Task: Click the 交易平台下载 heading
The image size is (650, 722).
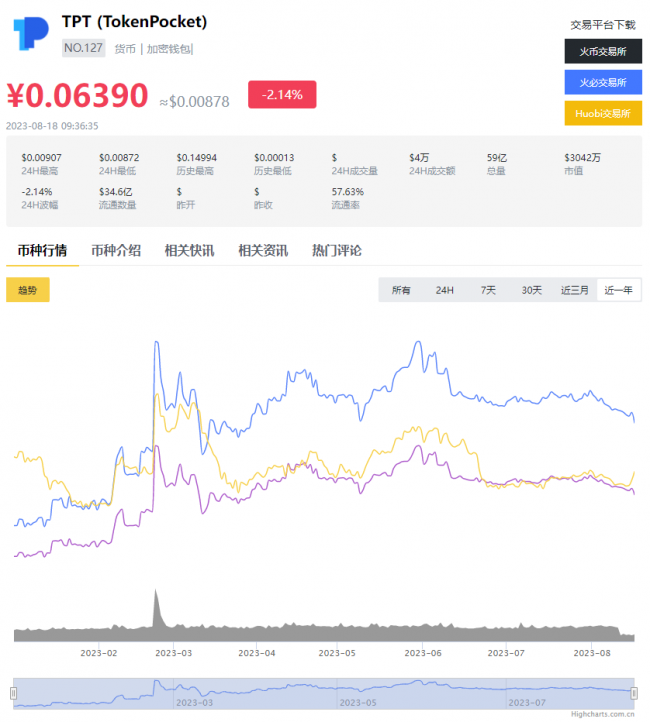Action: tap(603, 25)
